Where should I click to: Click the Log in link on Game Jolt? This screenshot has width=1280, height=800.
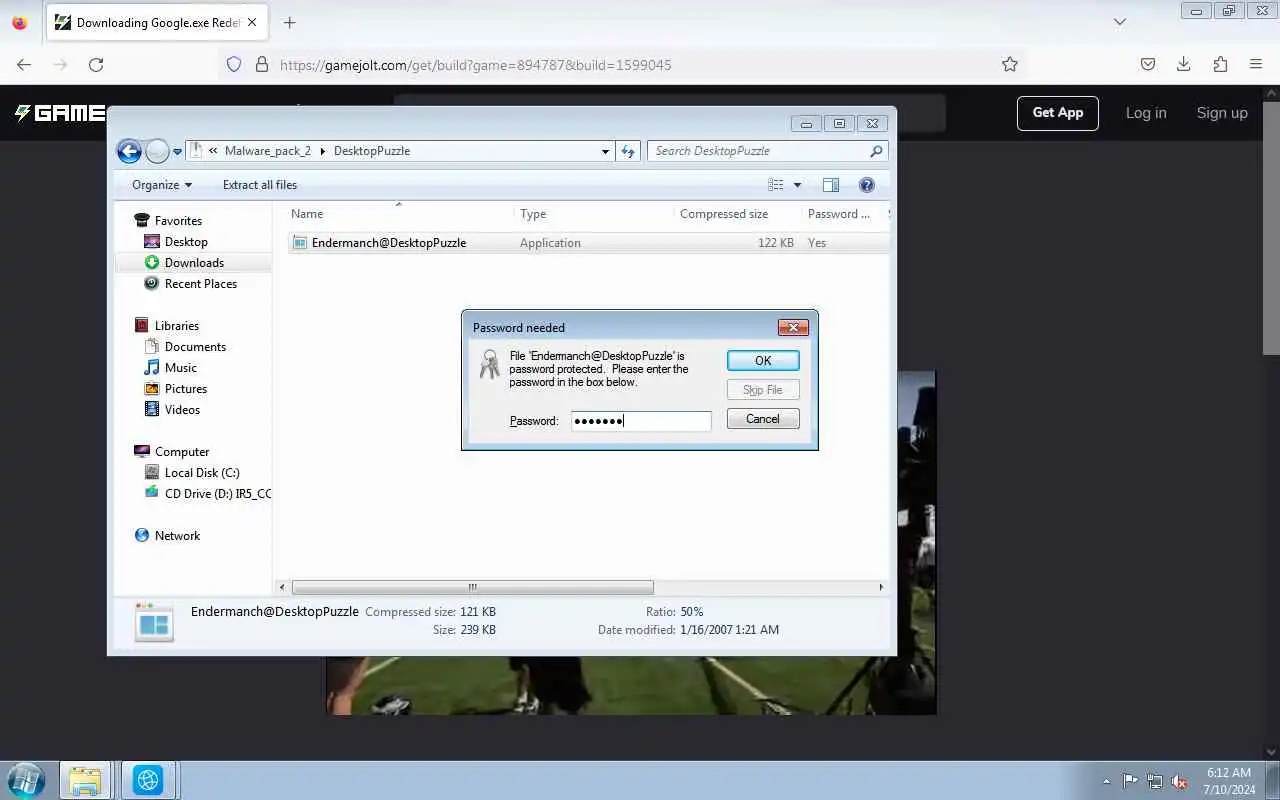[x=1146, y=113]
